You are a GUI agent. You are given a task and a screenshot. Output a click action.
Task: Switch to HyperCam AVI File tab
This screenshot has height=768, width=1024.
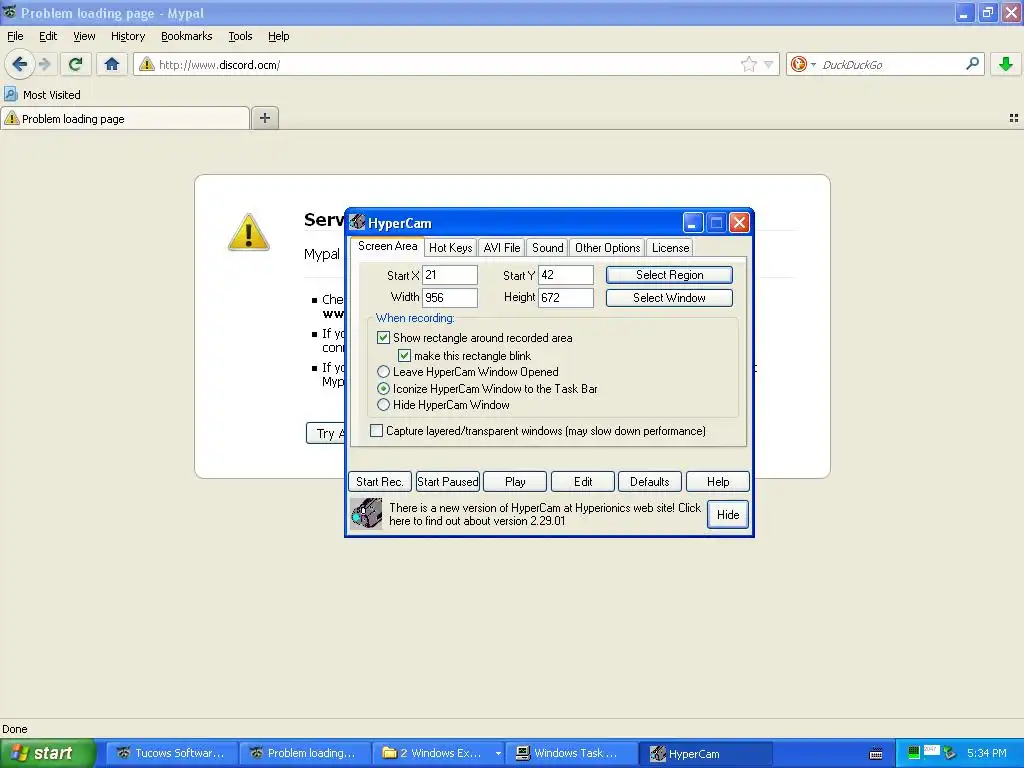point(502,248)
